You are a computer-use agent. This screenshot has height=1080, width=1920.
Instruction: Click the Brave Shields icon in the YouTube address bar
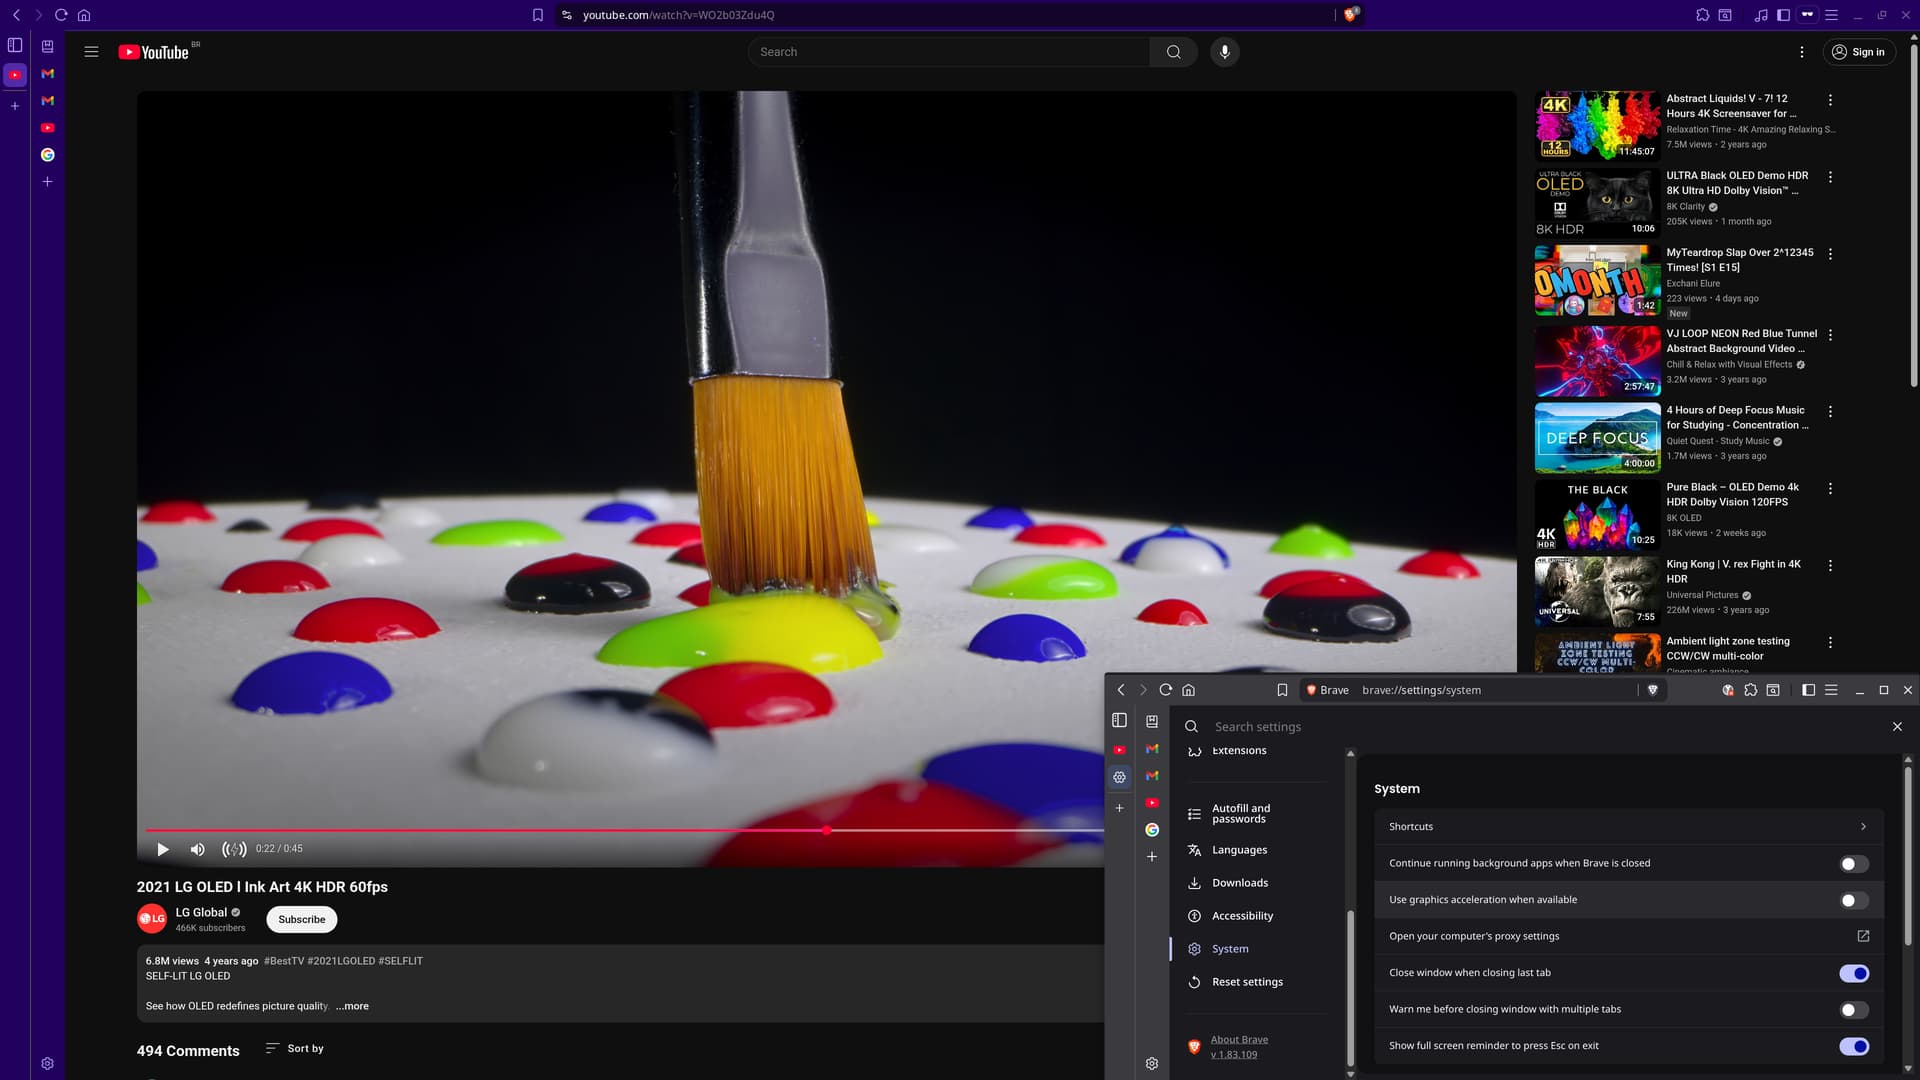click(x=1350, y=15)
